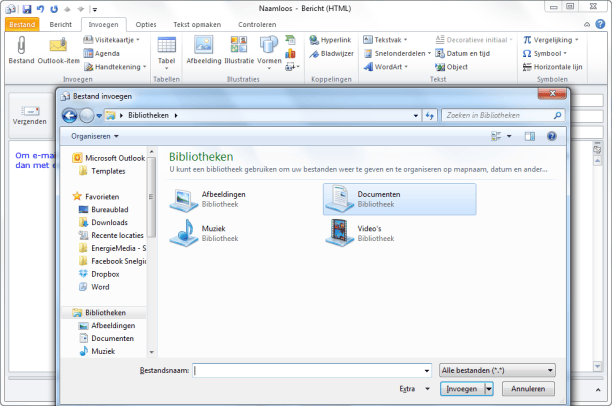Open the WordArt gallery
This screenshot has height=406, width=612.
pos(385,67)
